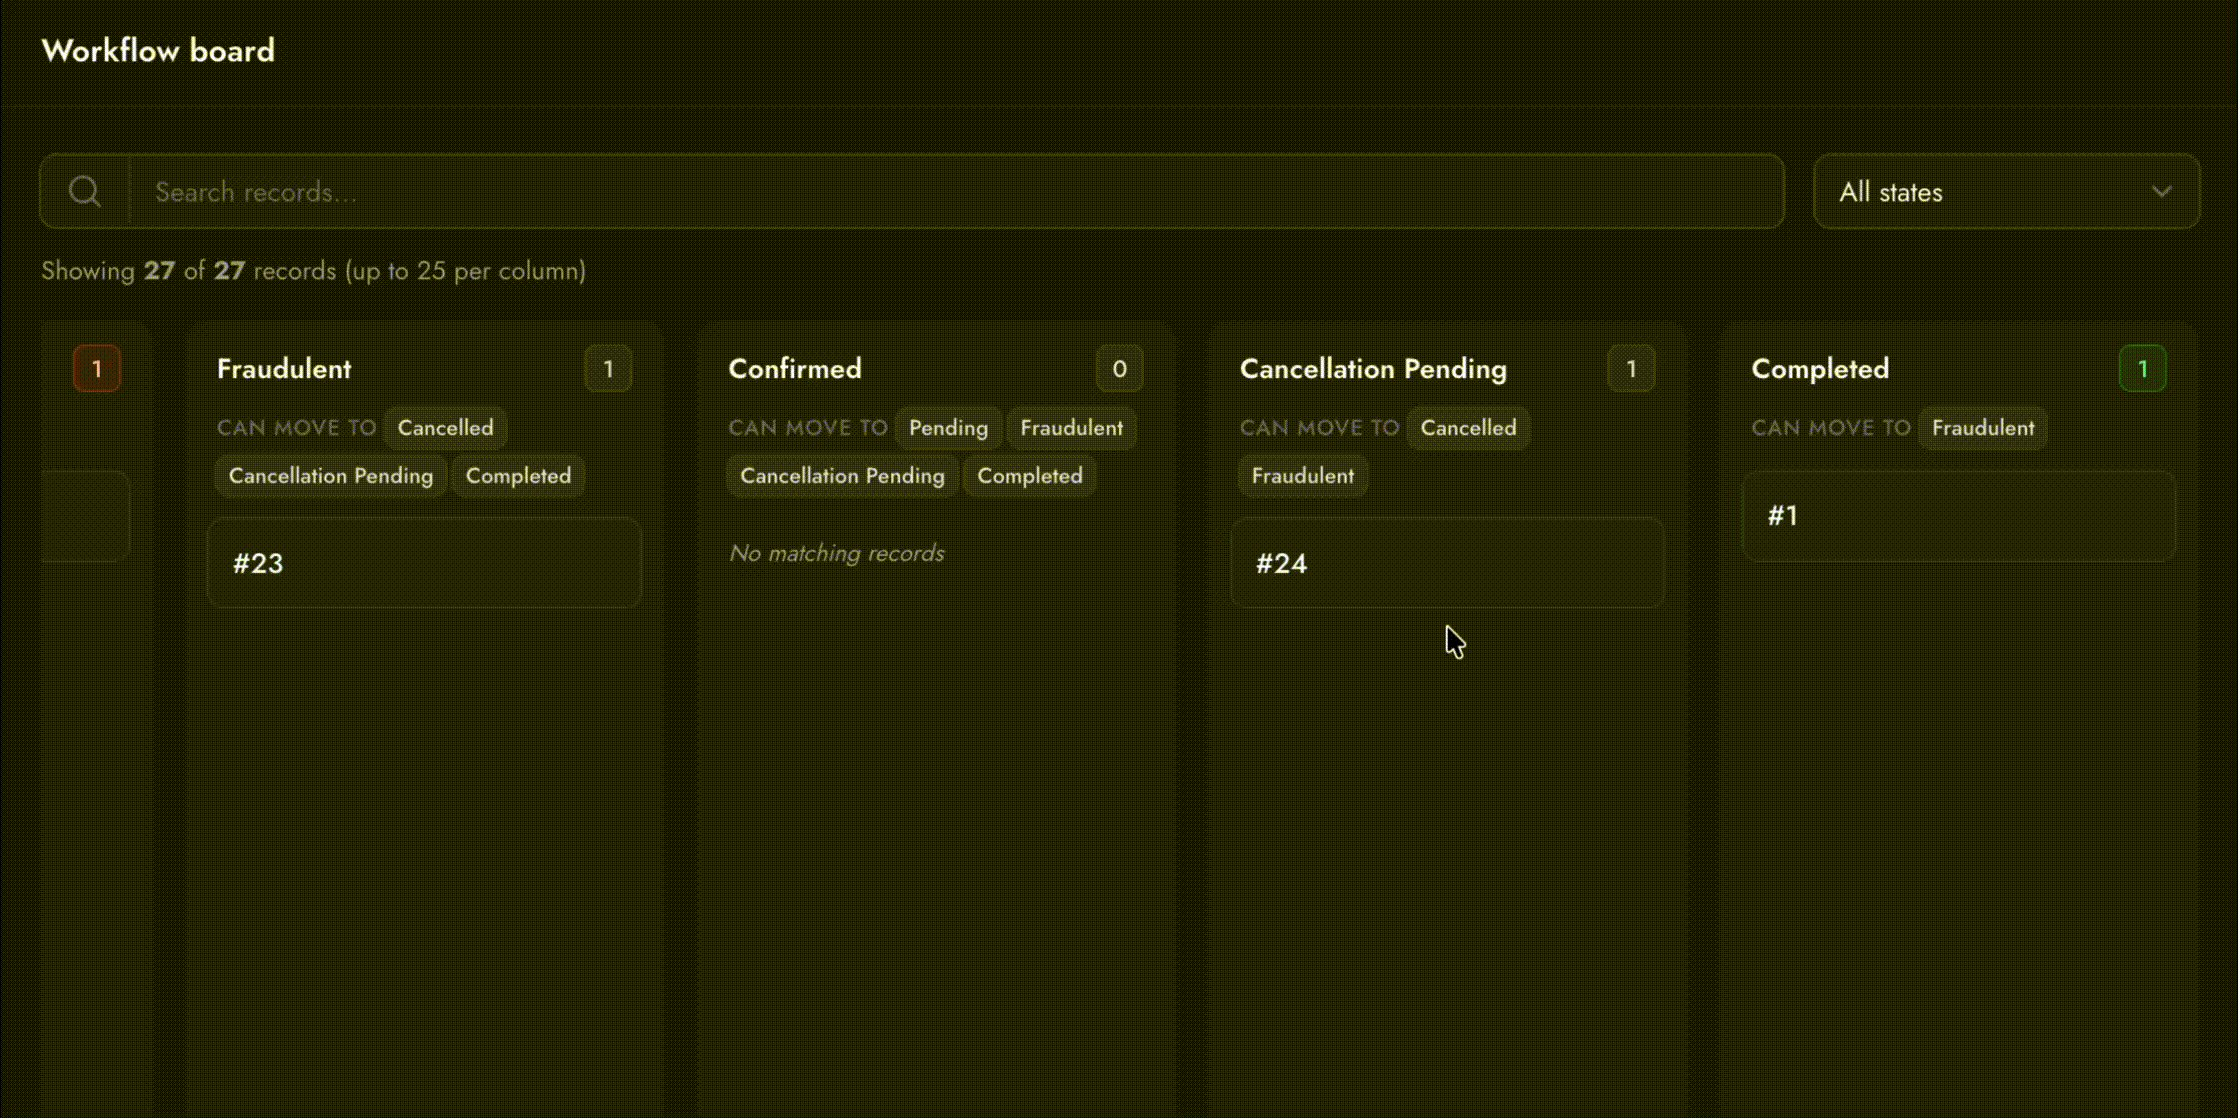Click the Cancellation Pending count badge
2238x1118 pixels.
[1631, 369]
